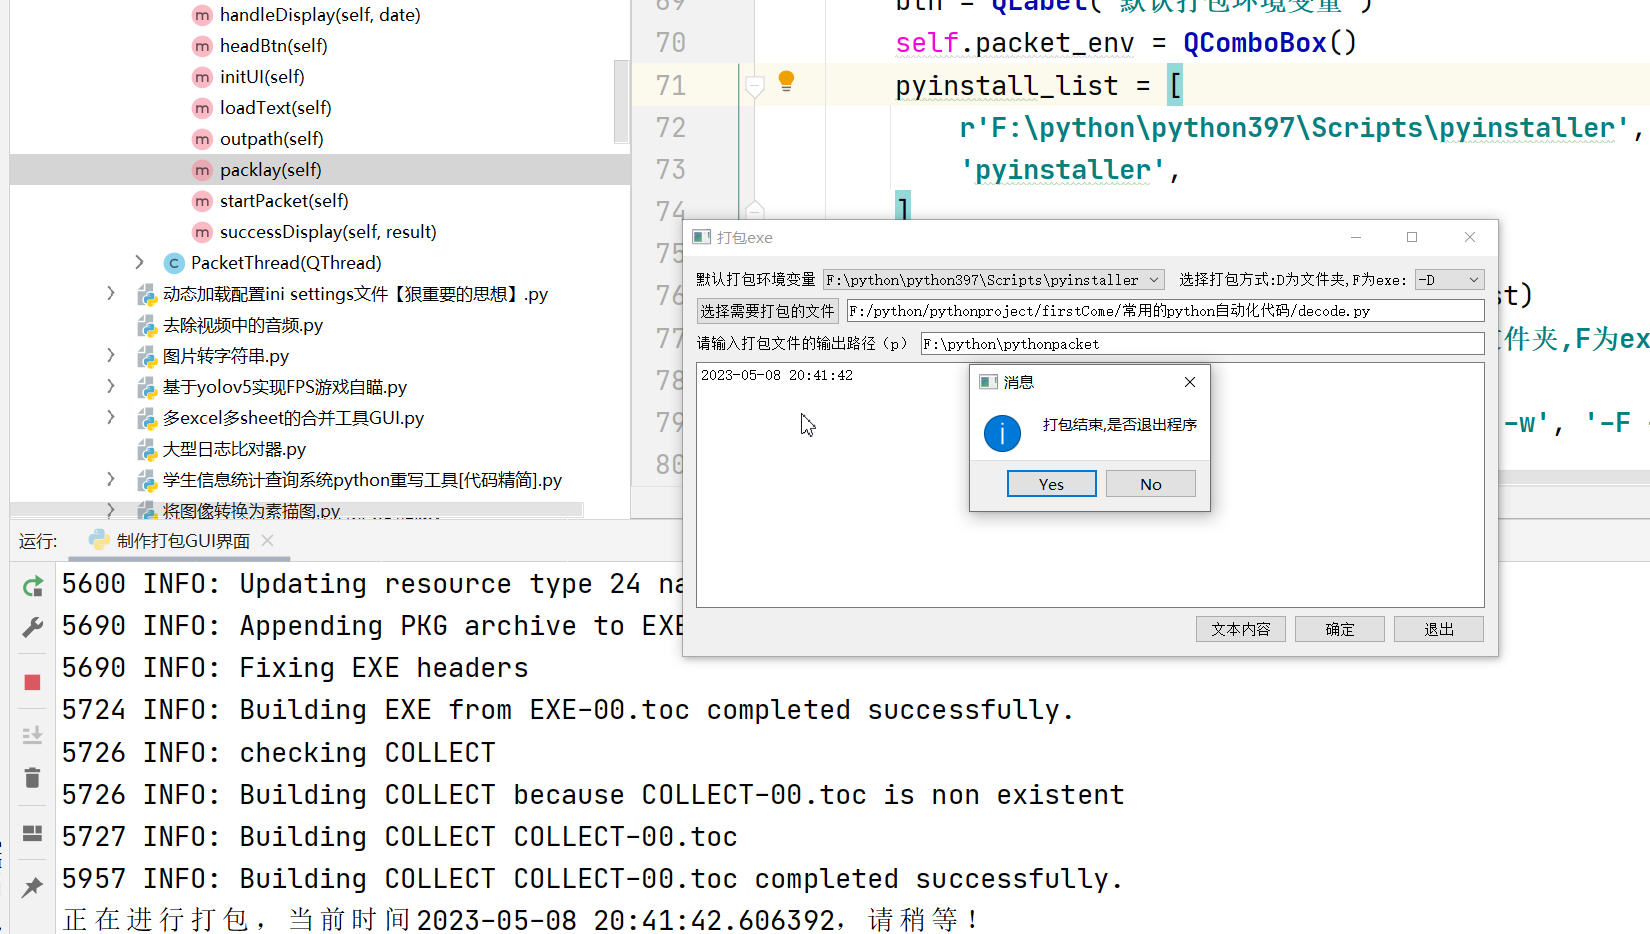Image resolution: width=1650 pixels, height=934 pixels.
Task: Click the 'Fixing EXE headers' console line
Action: coord(295,668)
